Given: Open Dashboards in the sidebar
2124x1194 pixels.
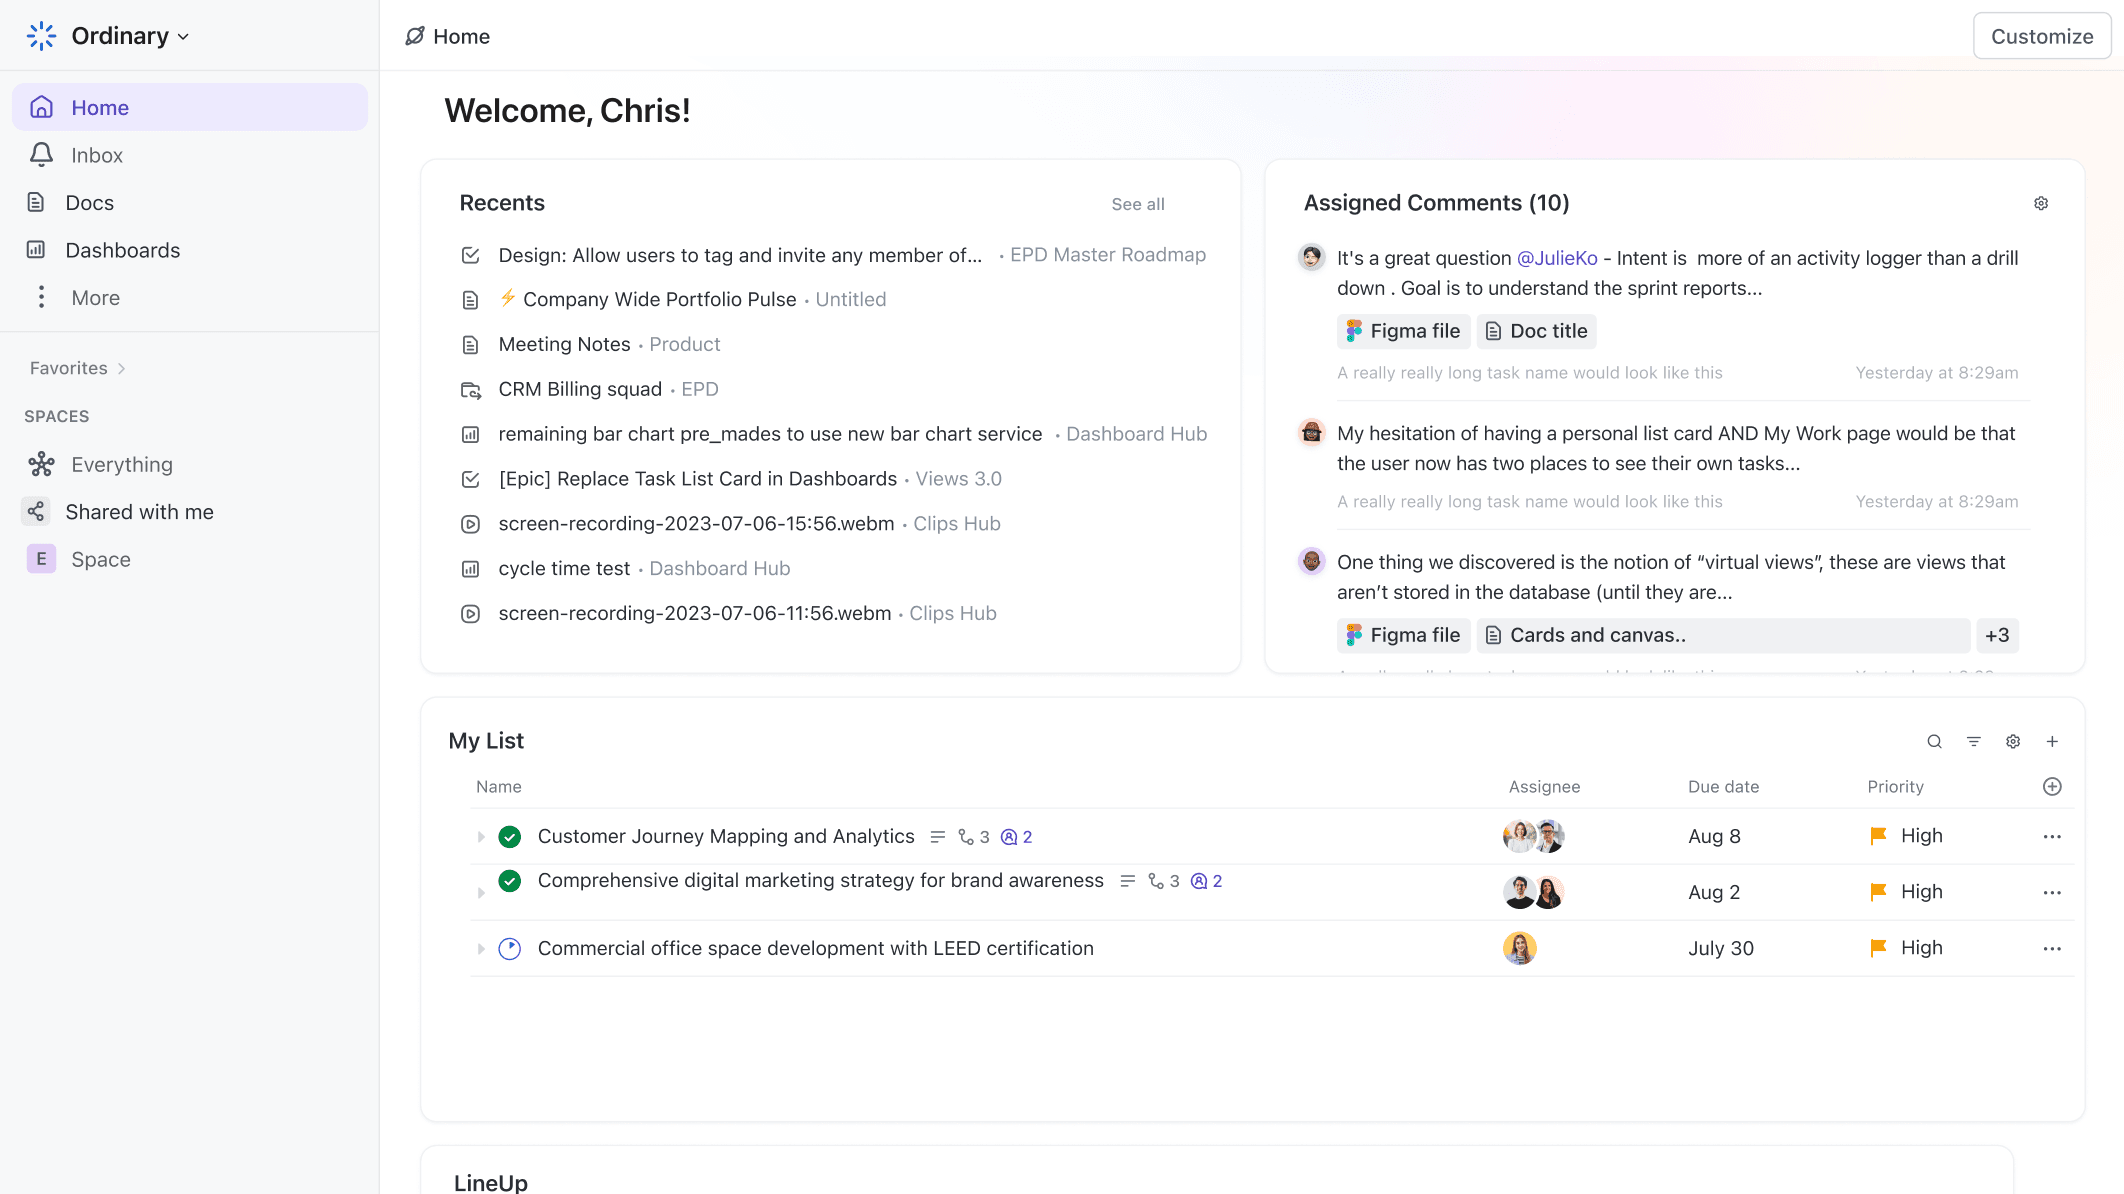Looking at the screenshot, I should tap(122, 250).
